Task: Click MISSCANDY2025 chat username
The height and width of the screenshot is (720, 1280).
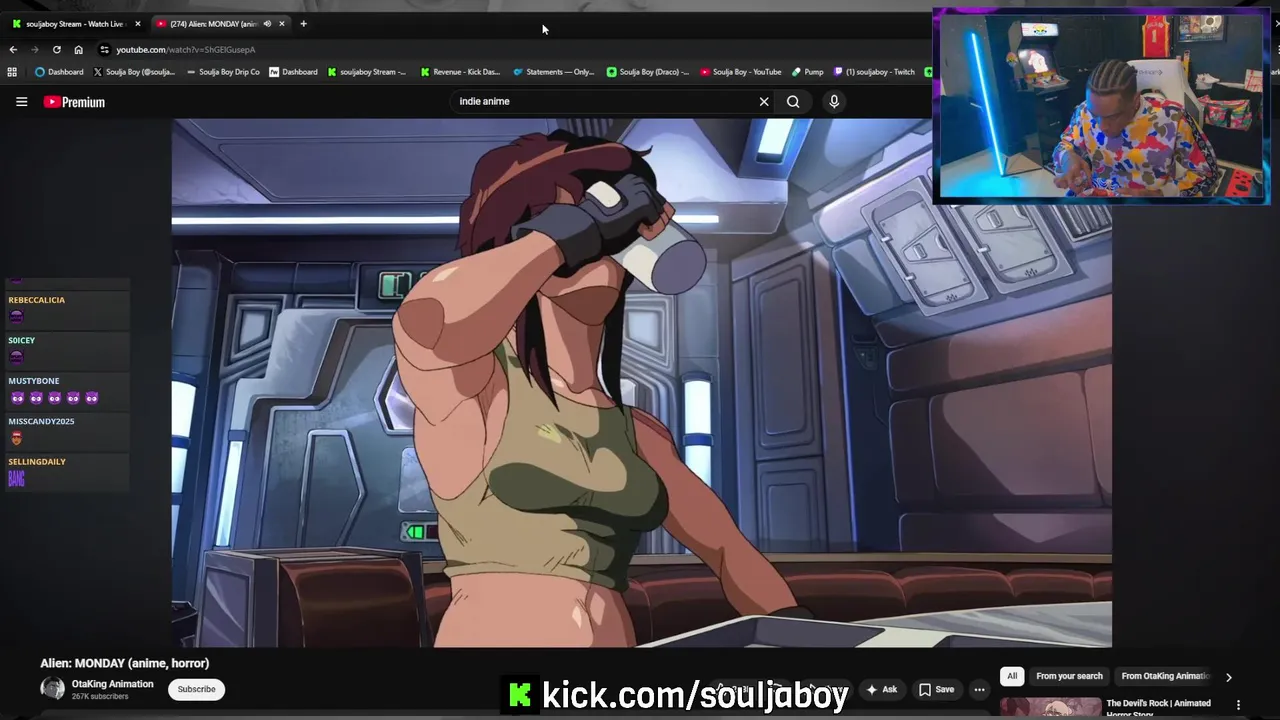Action: 41,421
